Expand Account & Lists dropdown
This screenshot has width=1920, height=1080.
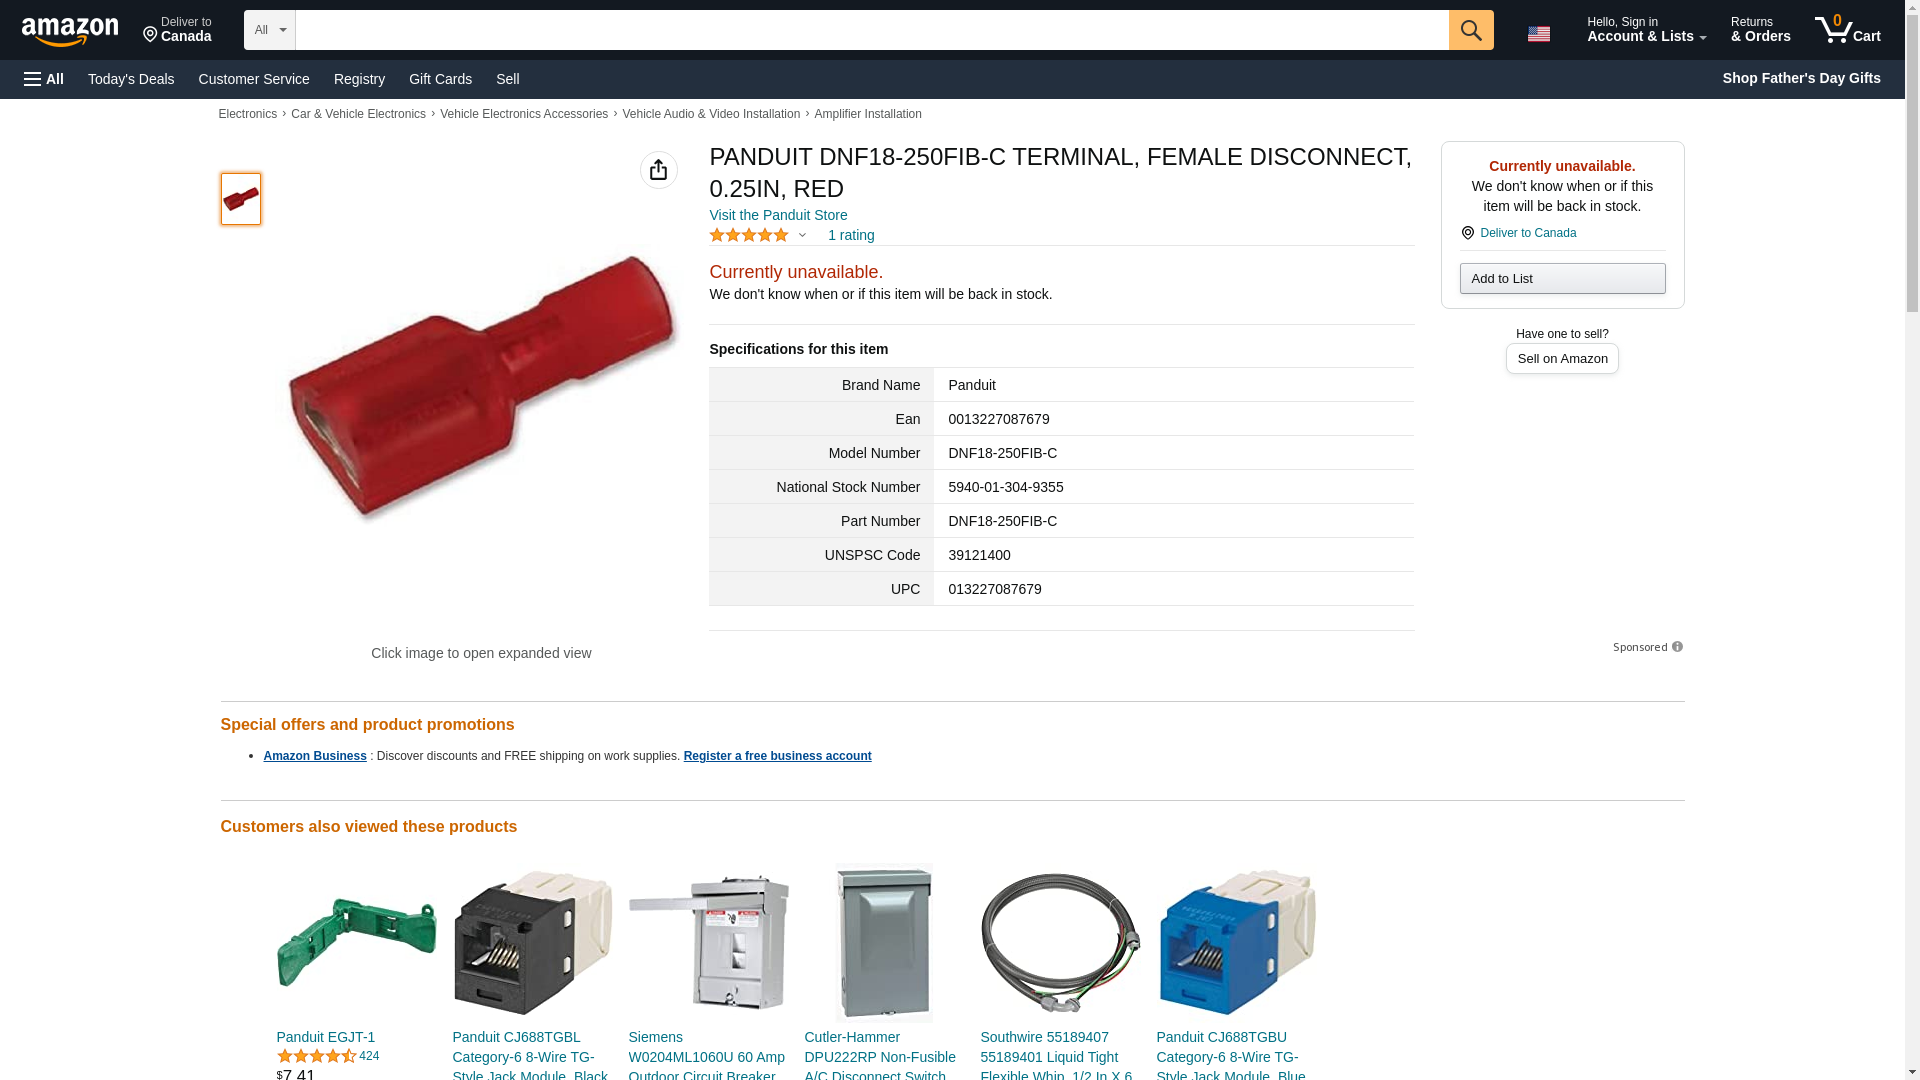pos(1646,30)
